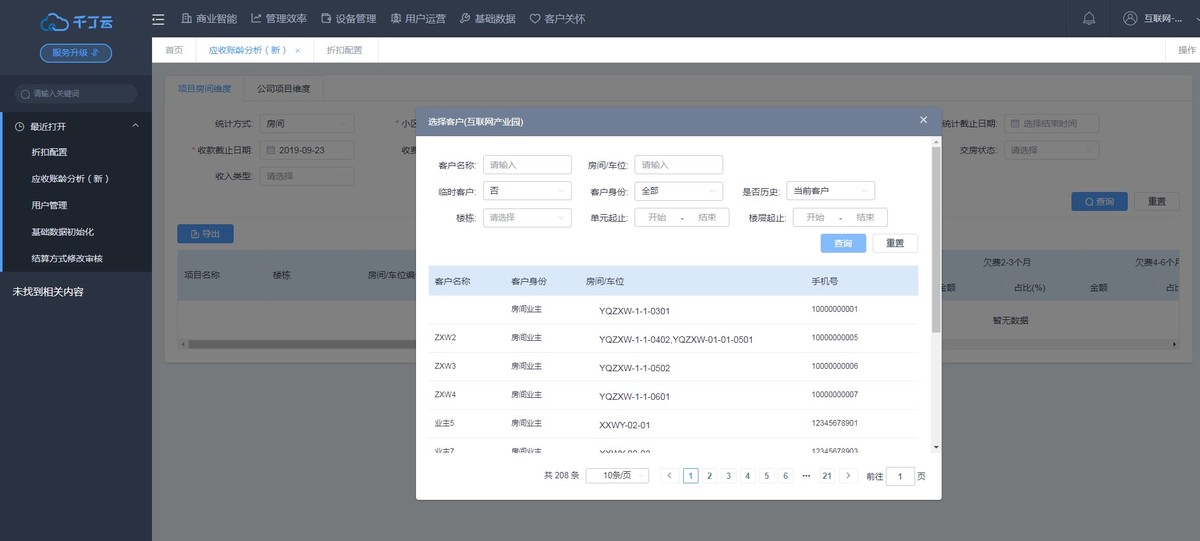The width and height of the screenshot is (1200, 541).
Task: Go to page 3 in pagination
Action: pos(728,476)
